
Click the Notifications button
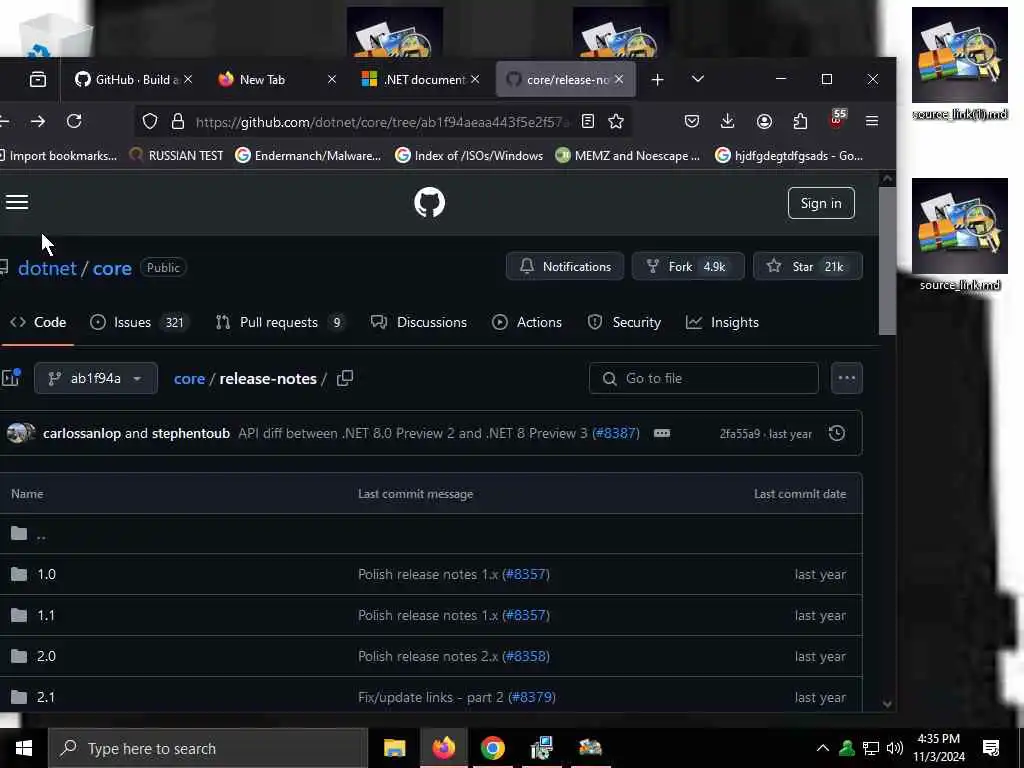[x=565, y=266]
